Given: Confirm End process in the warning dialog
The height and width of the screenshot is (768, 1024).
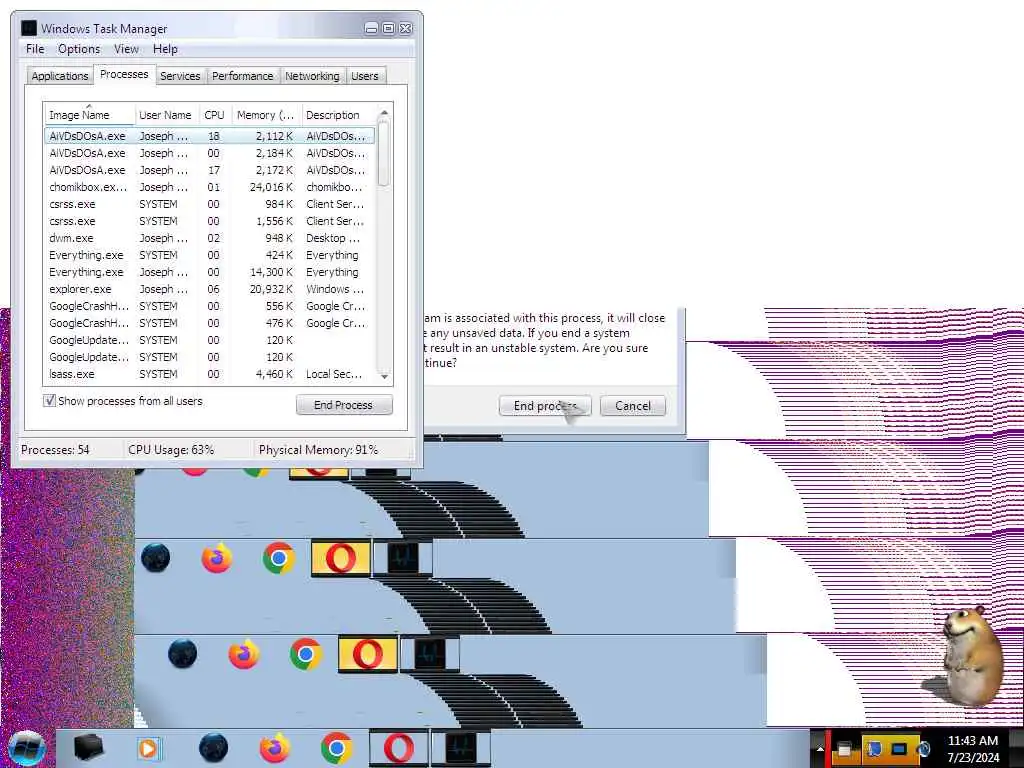Looking at the screenshot, I should point(545,406).
